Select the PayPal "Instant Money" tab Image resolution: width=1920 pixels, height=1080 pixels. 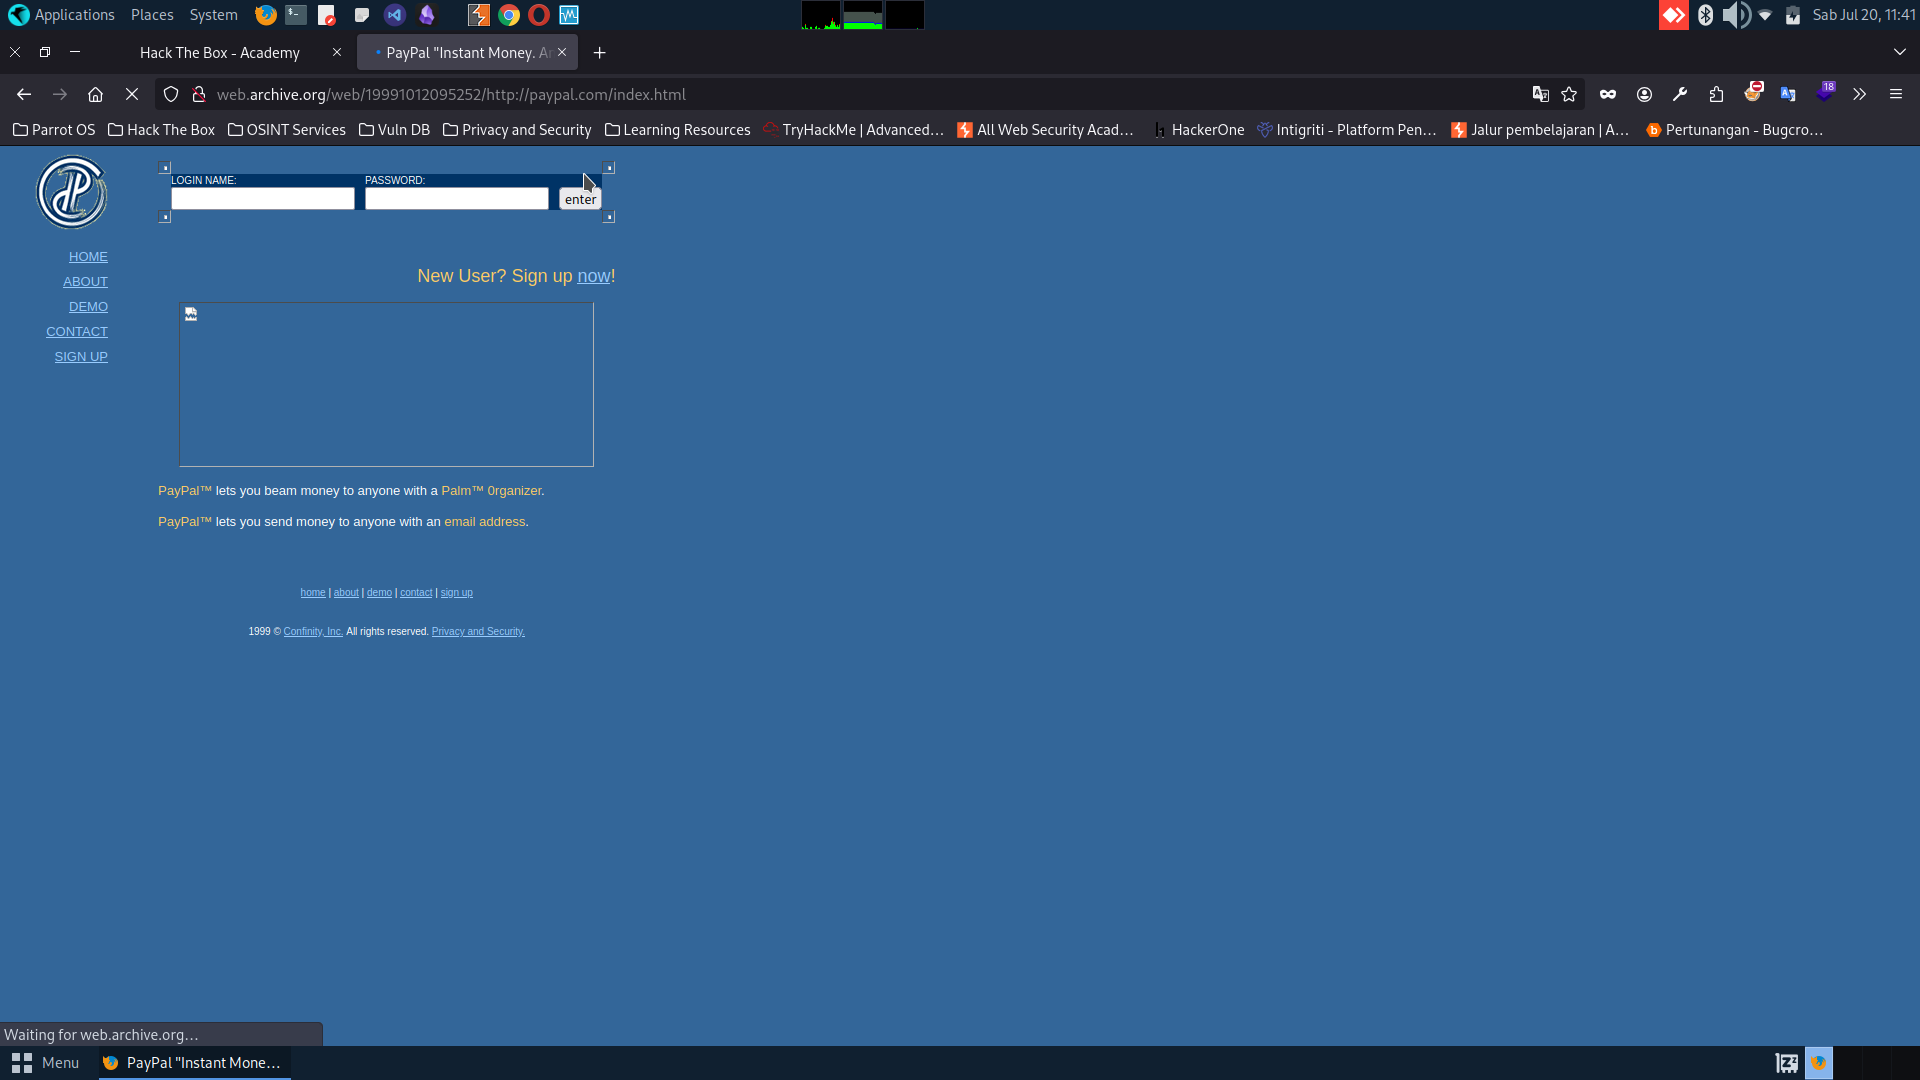coord(467,52)
